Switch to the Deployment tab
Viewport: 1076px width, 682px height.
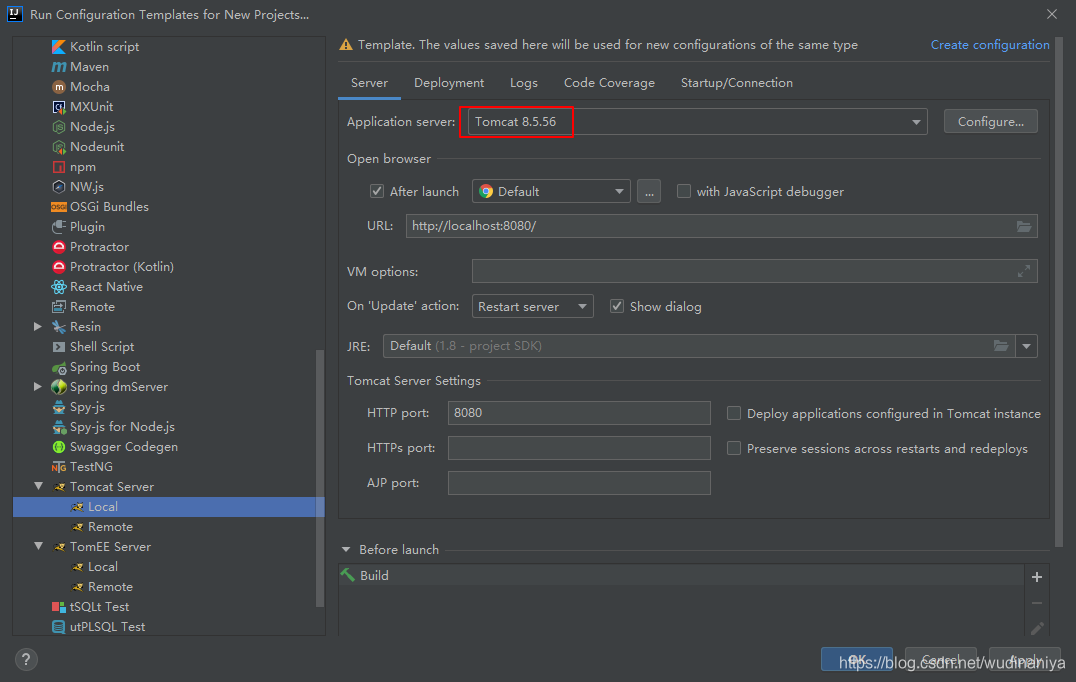(x=449, y=83)
